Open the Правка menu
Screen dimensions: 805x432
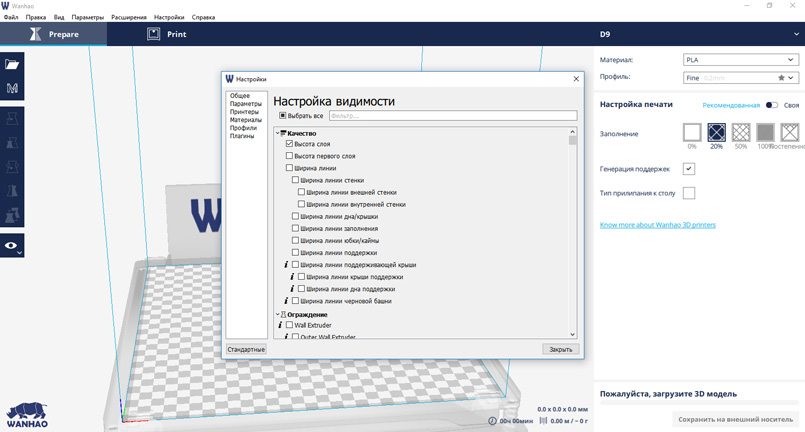(x=36, y=17)
